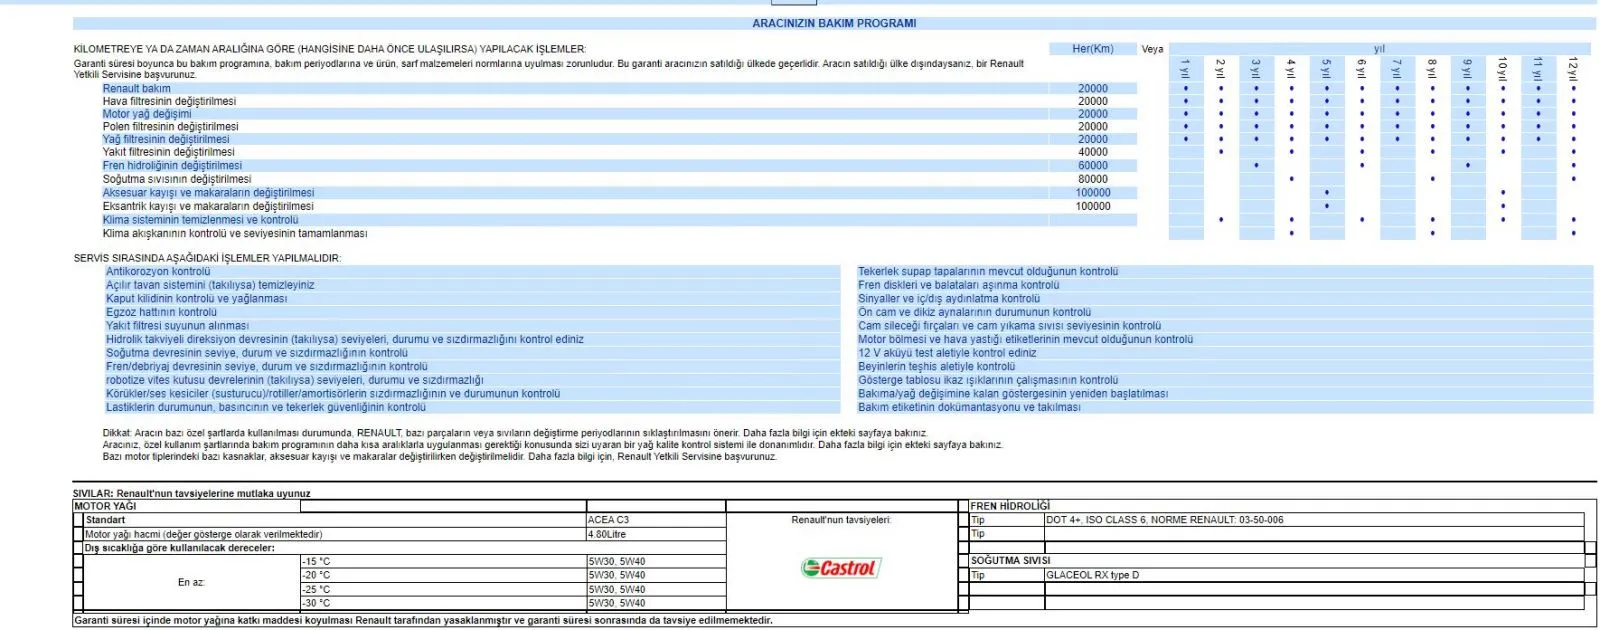Click the 40000 km value

pyautogui.click(x=1093, y=152)
